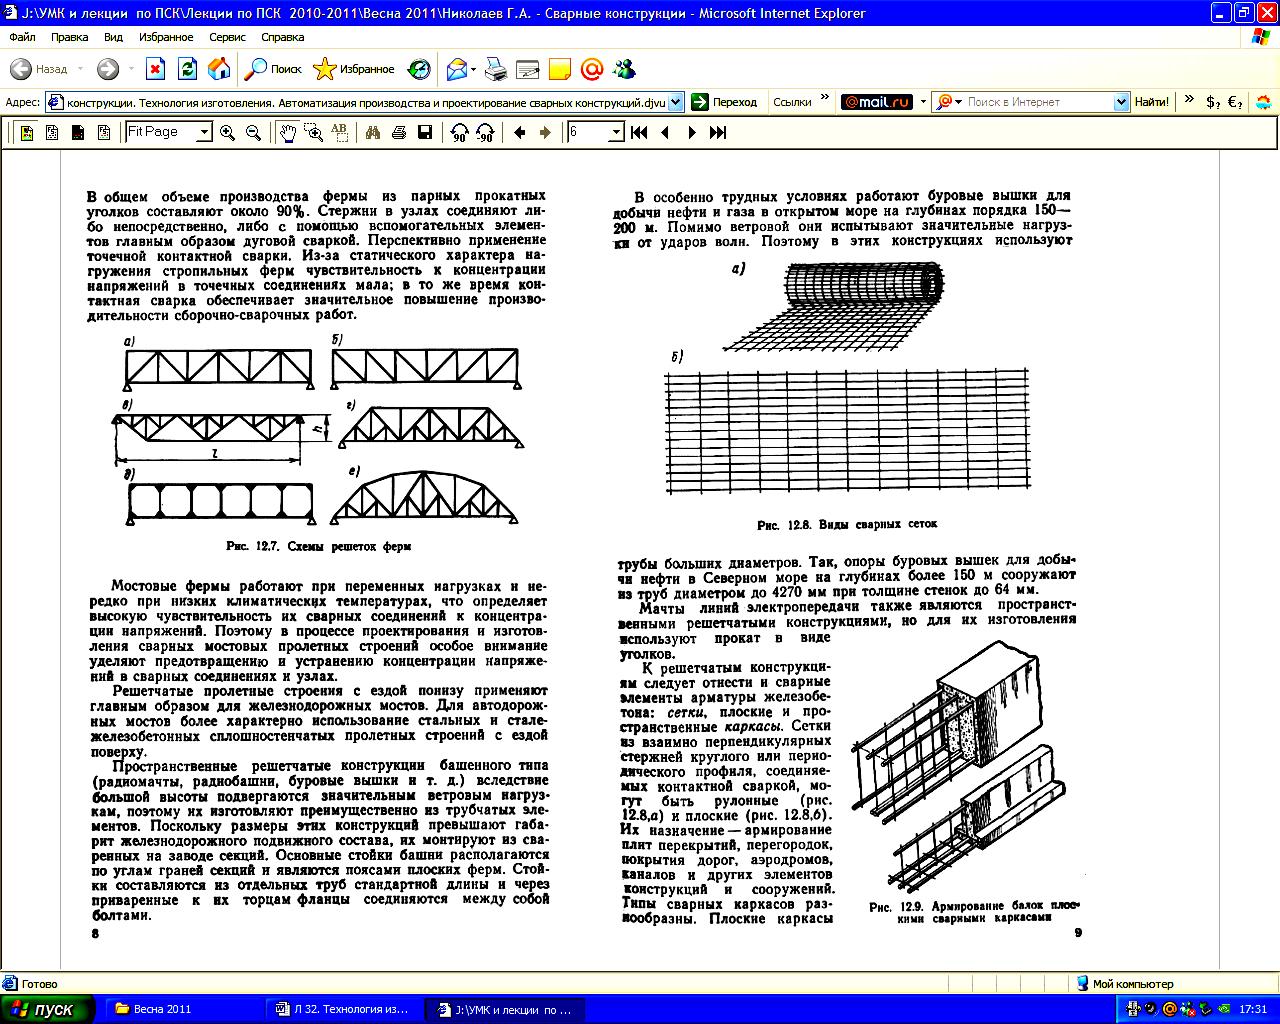
Task: Switch to Л 32. Технология taskbar window
Action: 344,1009
